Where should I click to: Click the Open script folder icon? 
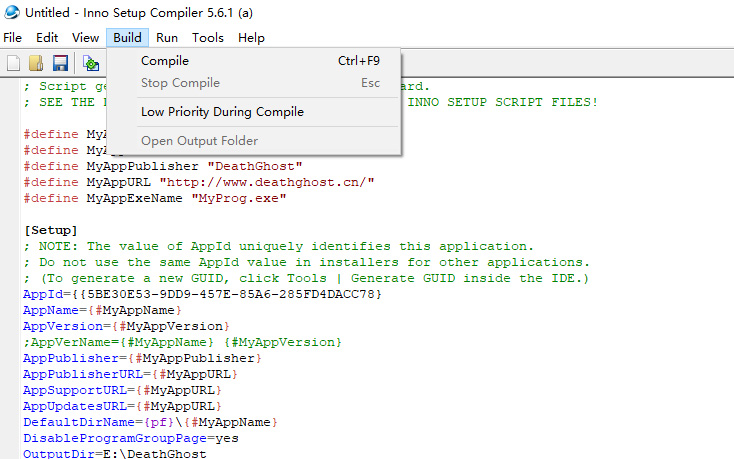36,63
